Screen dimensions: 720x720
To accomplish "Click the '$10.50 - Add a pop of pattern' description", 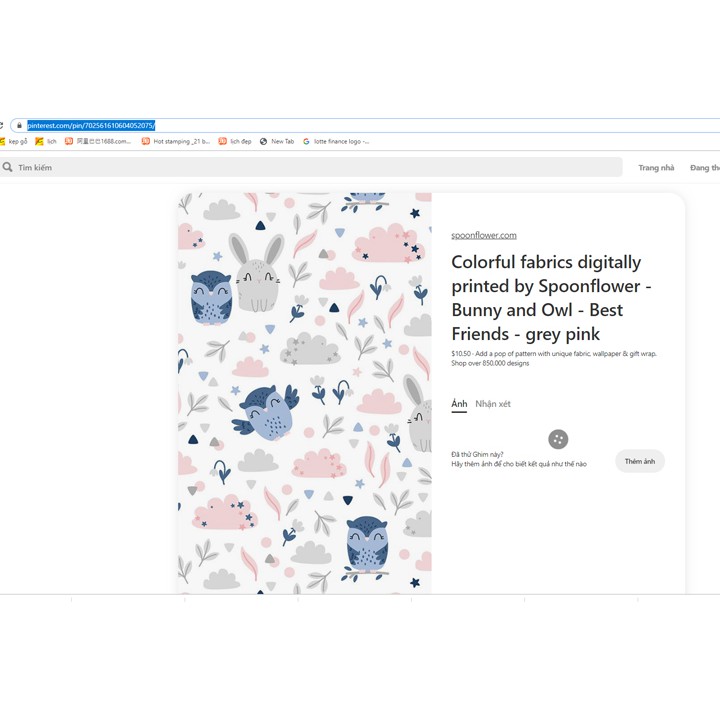I will tap(554, 358).
